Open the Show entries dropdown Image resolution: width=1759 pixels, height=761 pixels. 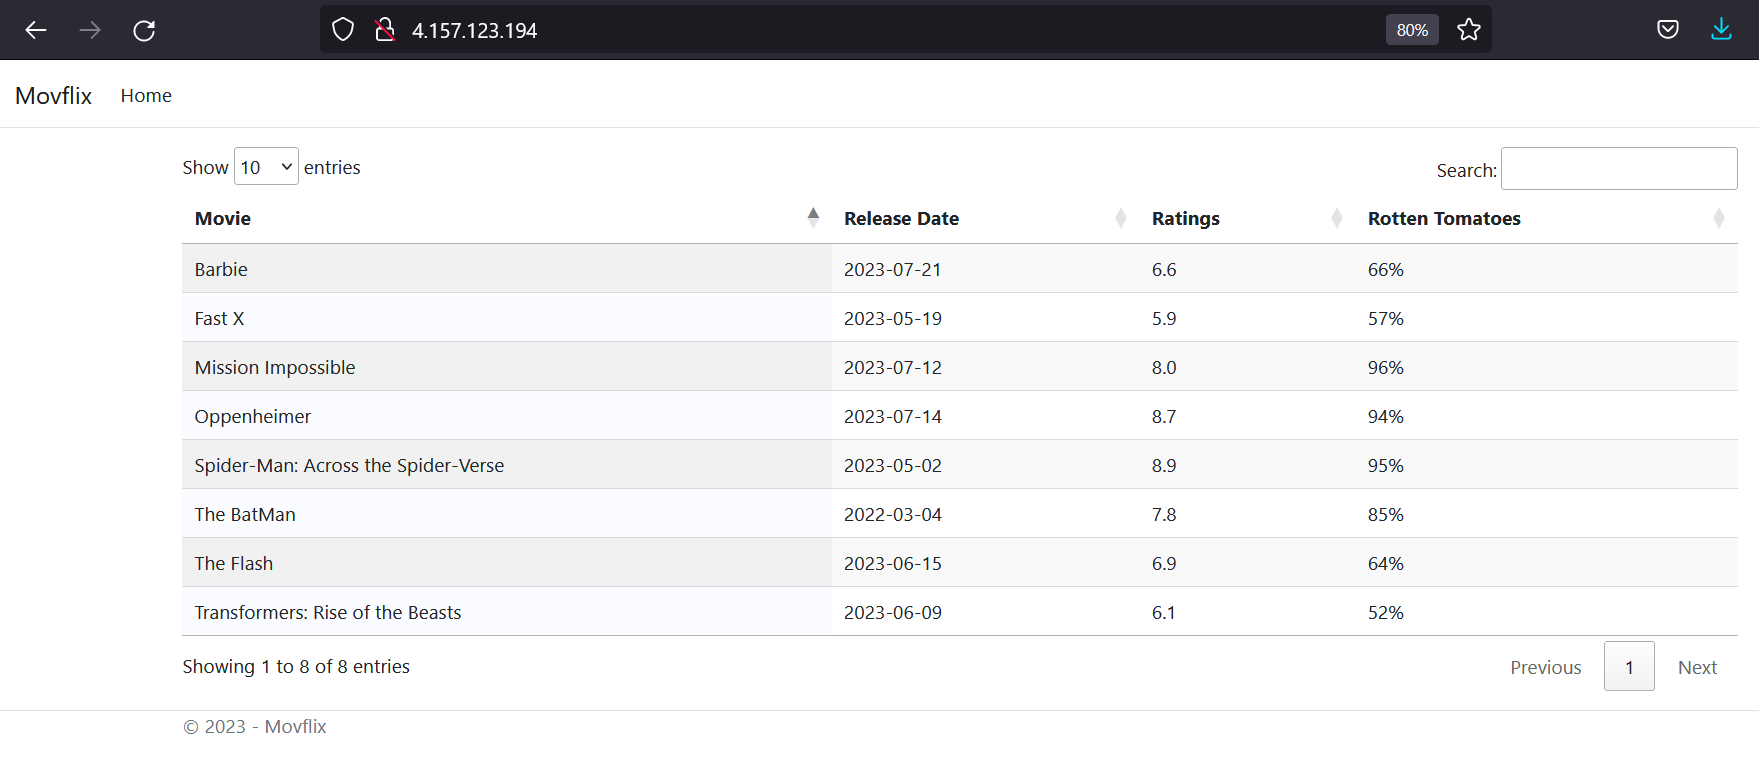[266, 167]
